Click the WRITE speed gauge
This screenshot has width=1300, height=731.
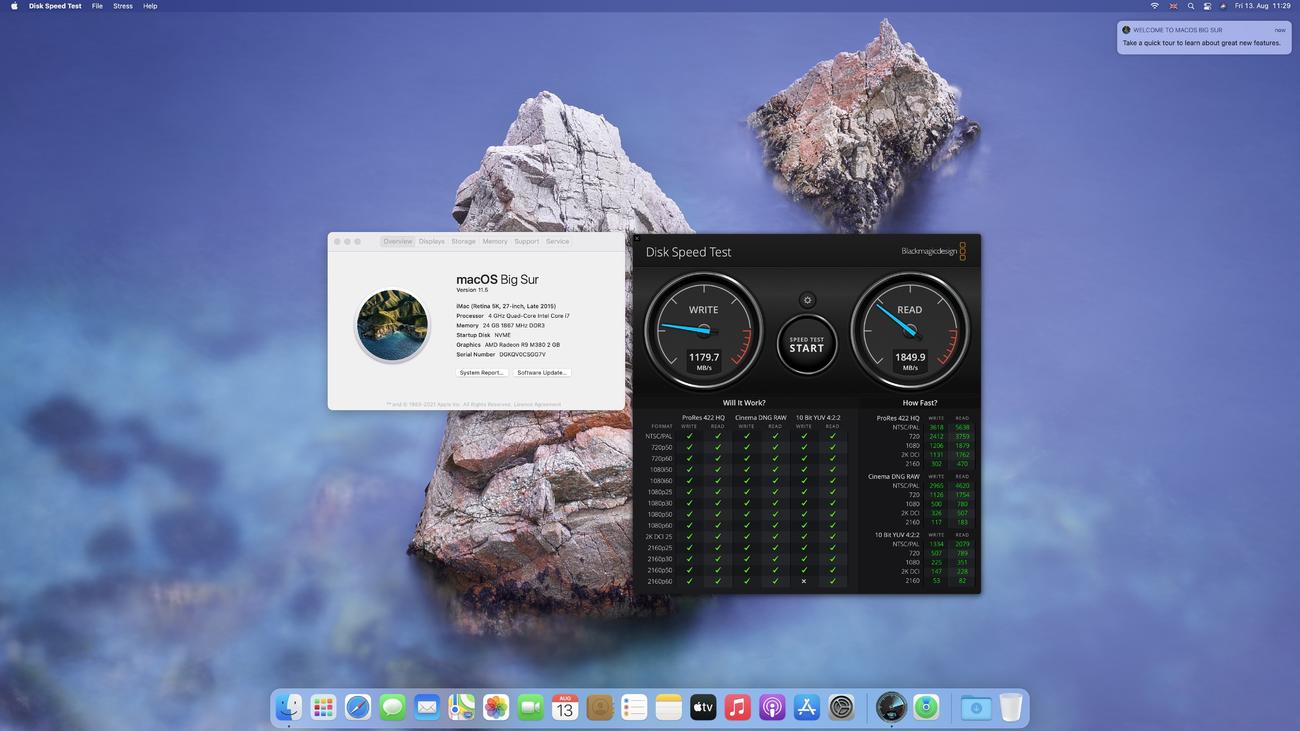coord(703,331)
